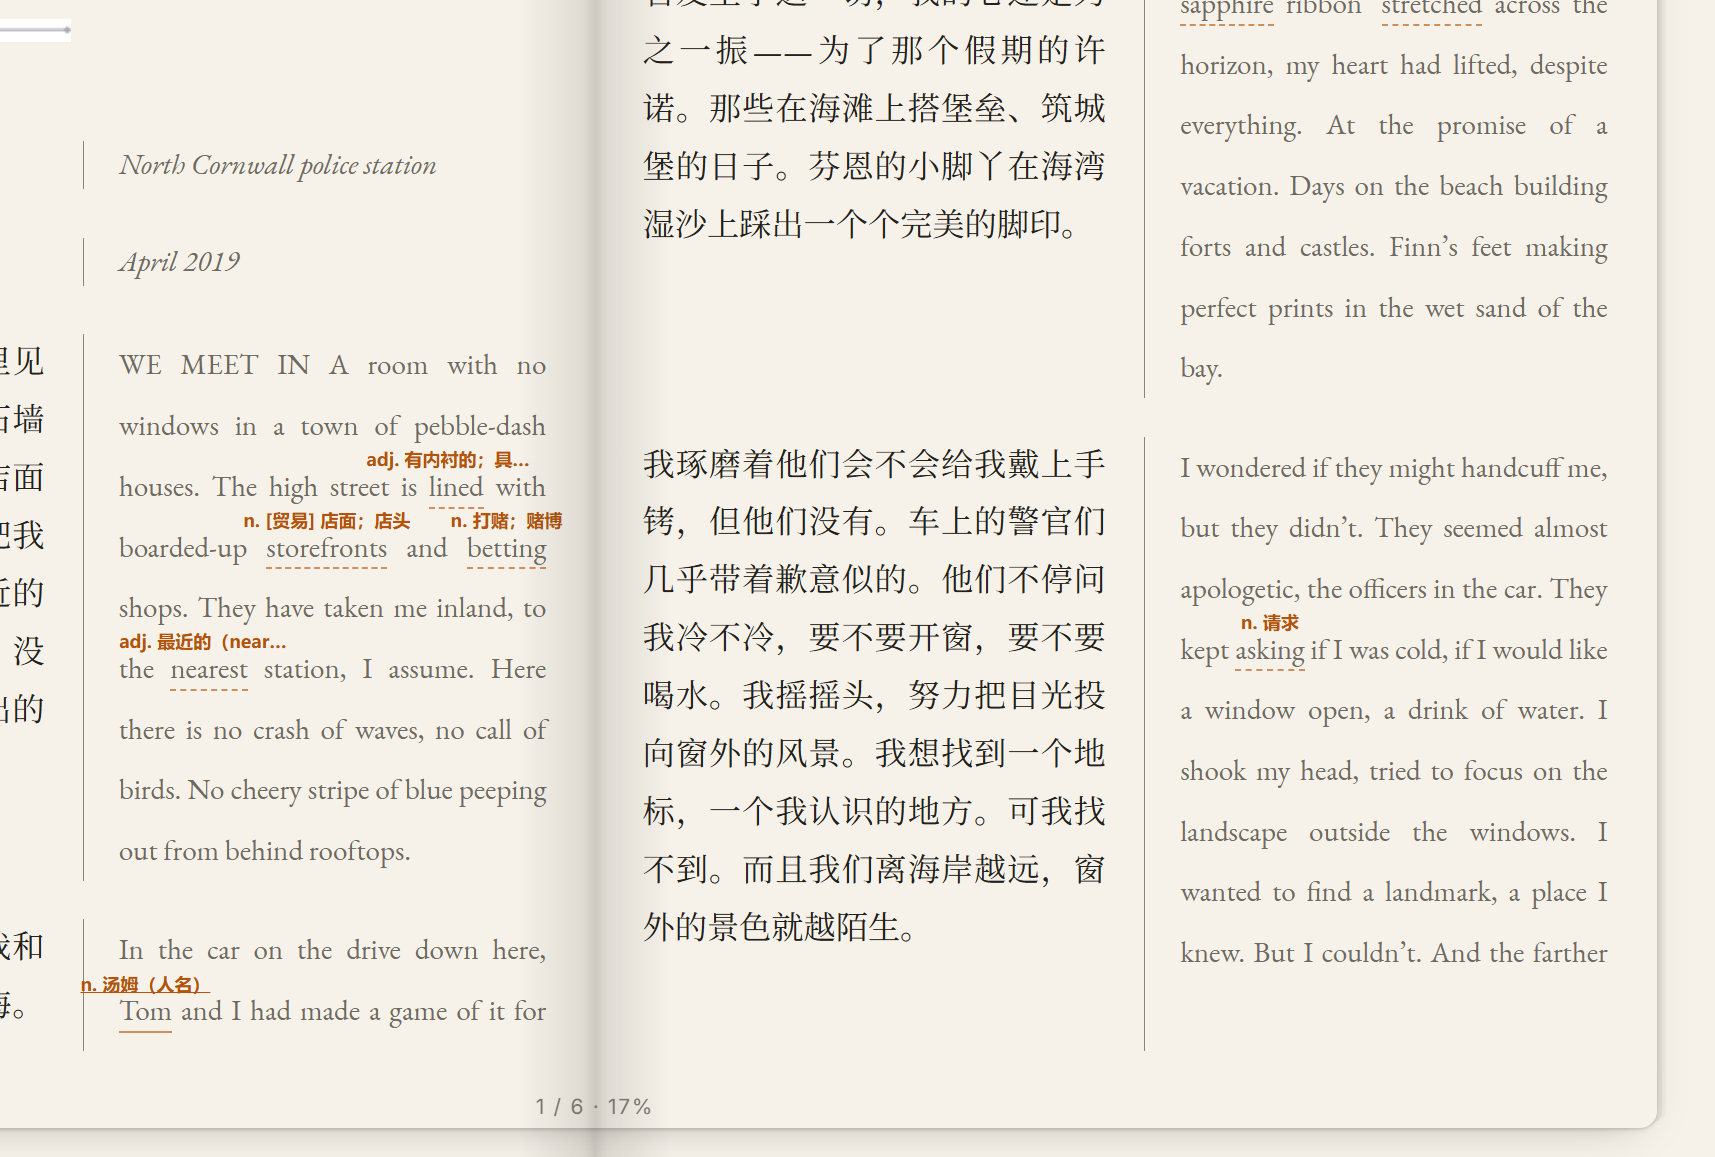Viewport: 1715px width, 1157px height.
Task: Click the underlined word "lined"
Action: click(456, 487)
